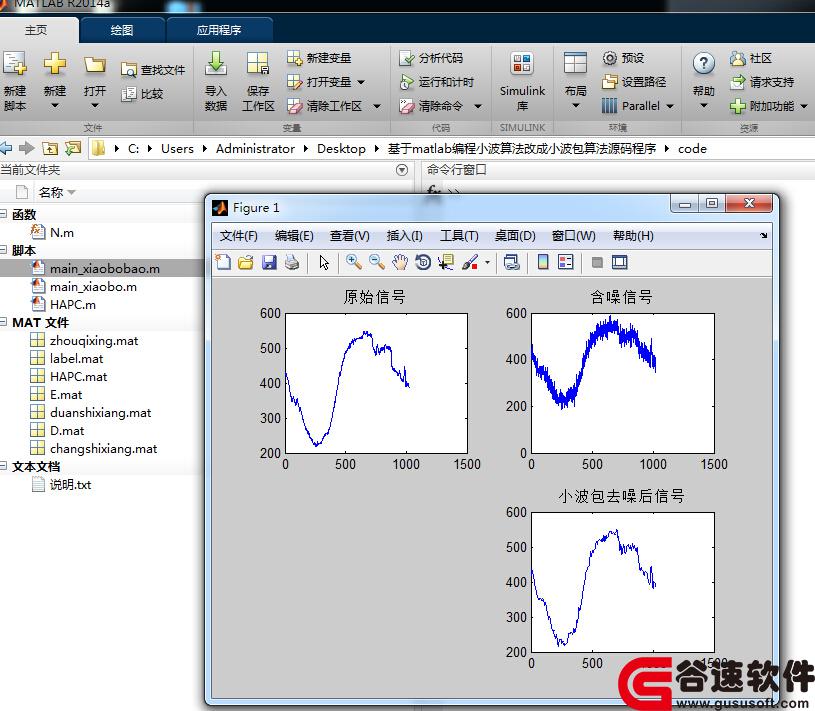Click the yellow plus New (新建) icon
Image resolution: width=815 pixels, height=711 pixels.
(55, 63)
